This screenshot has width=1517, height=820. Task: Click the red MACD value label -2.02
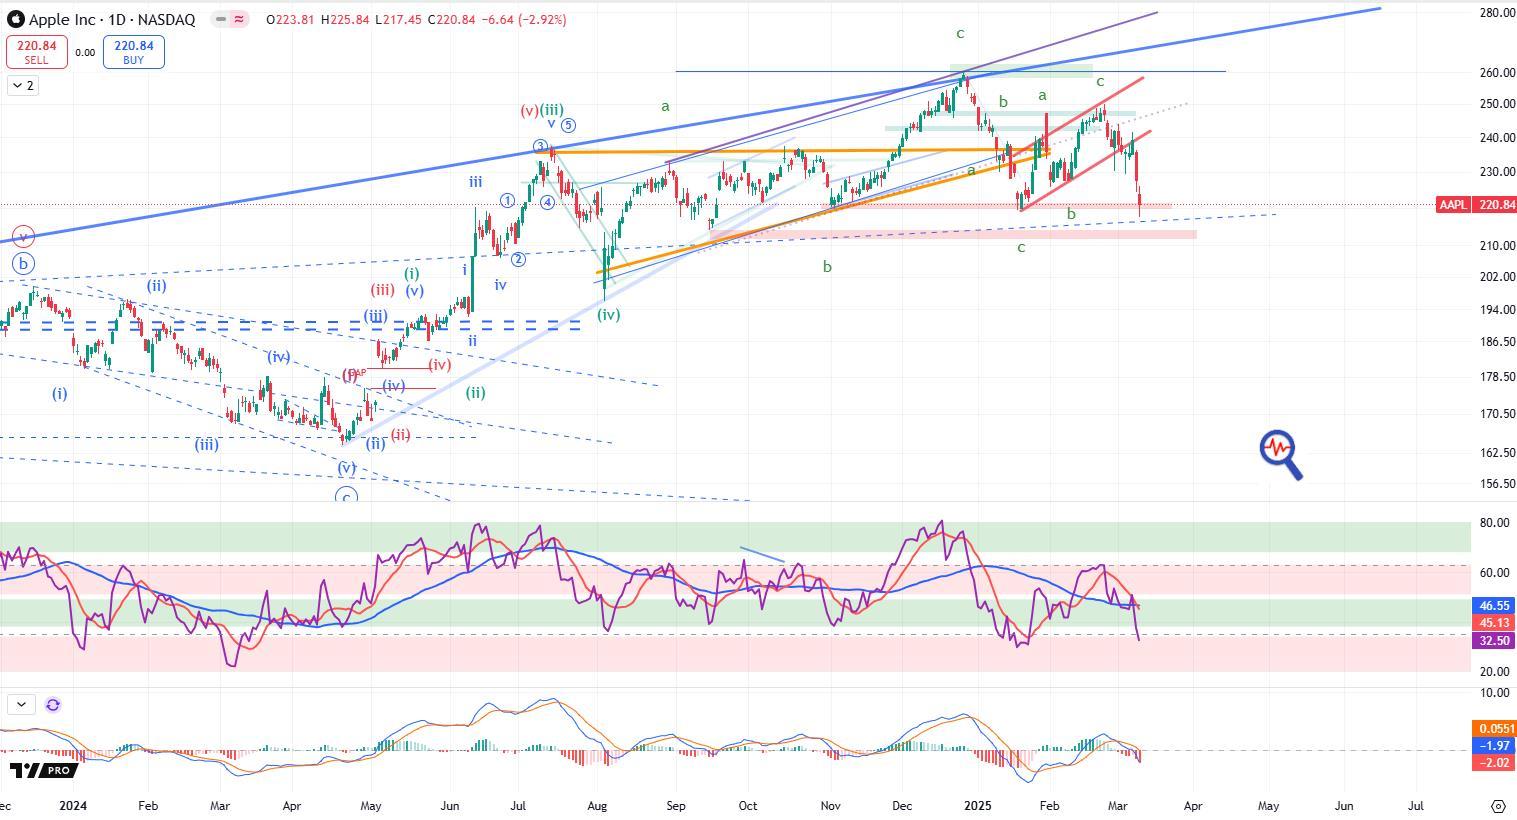point(1494,763)
